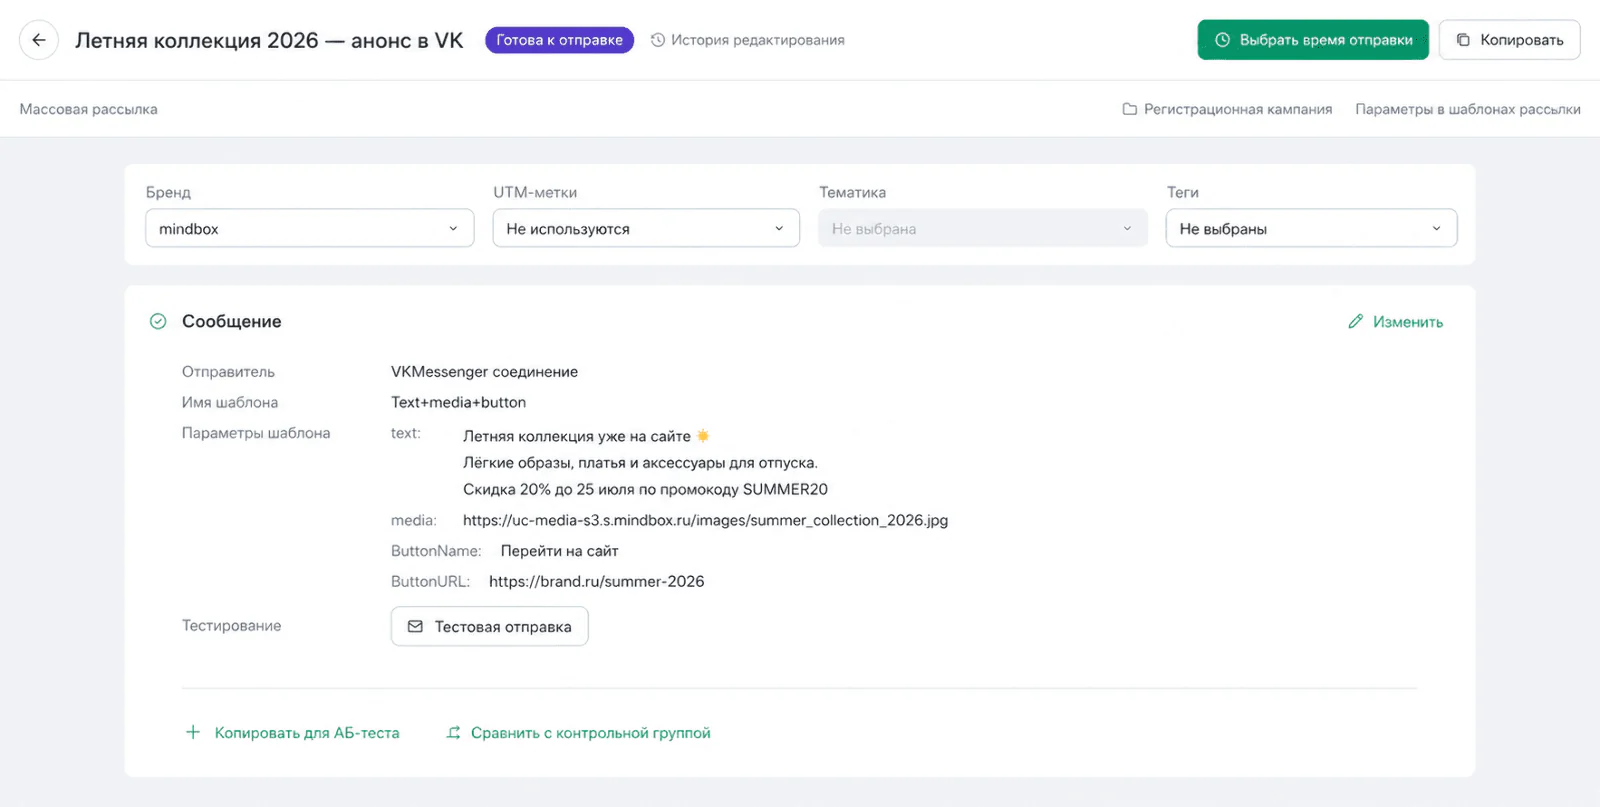Click the clock icon in send-time button

point(1222,40)
